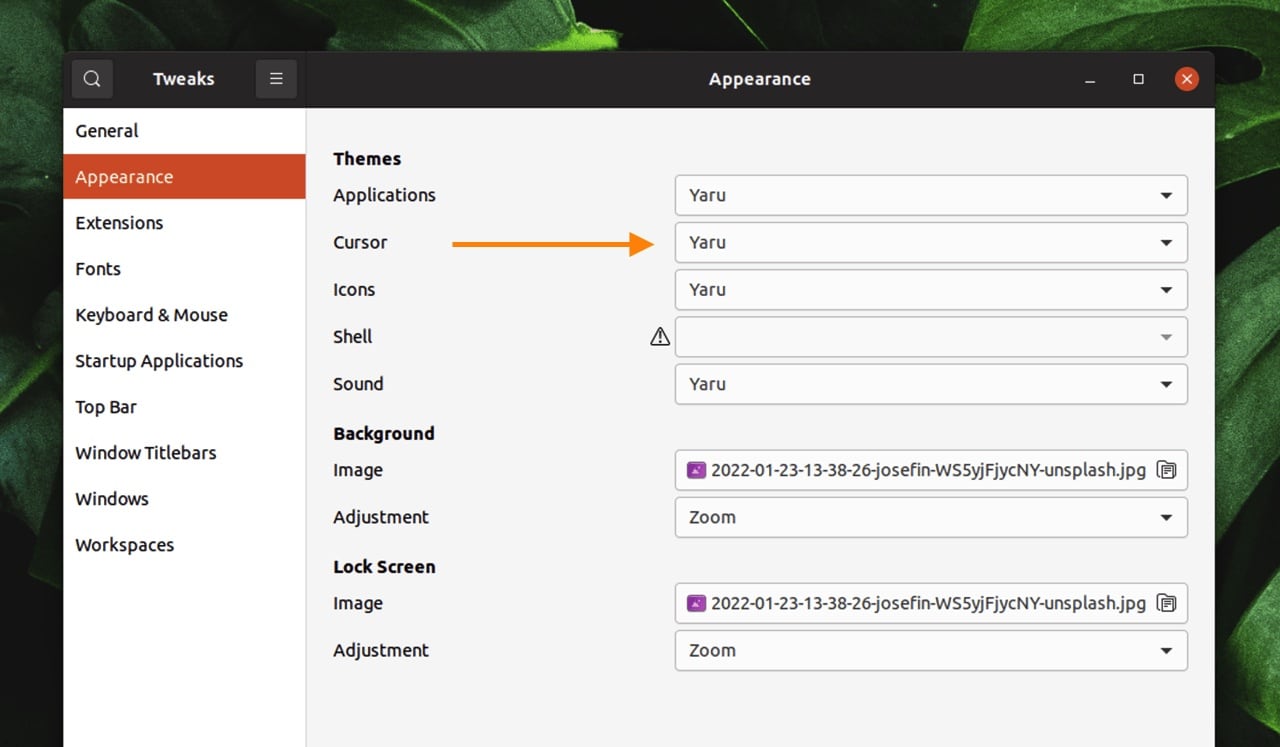The height and width of the screenshot is (747, 1280).
Task: Open Startup Applications in the sidebar
Action: click(x=184, y=361)
